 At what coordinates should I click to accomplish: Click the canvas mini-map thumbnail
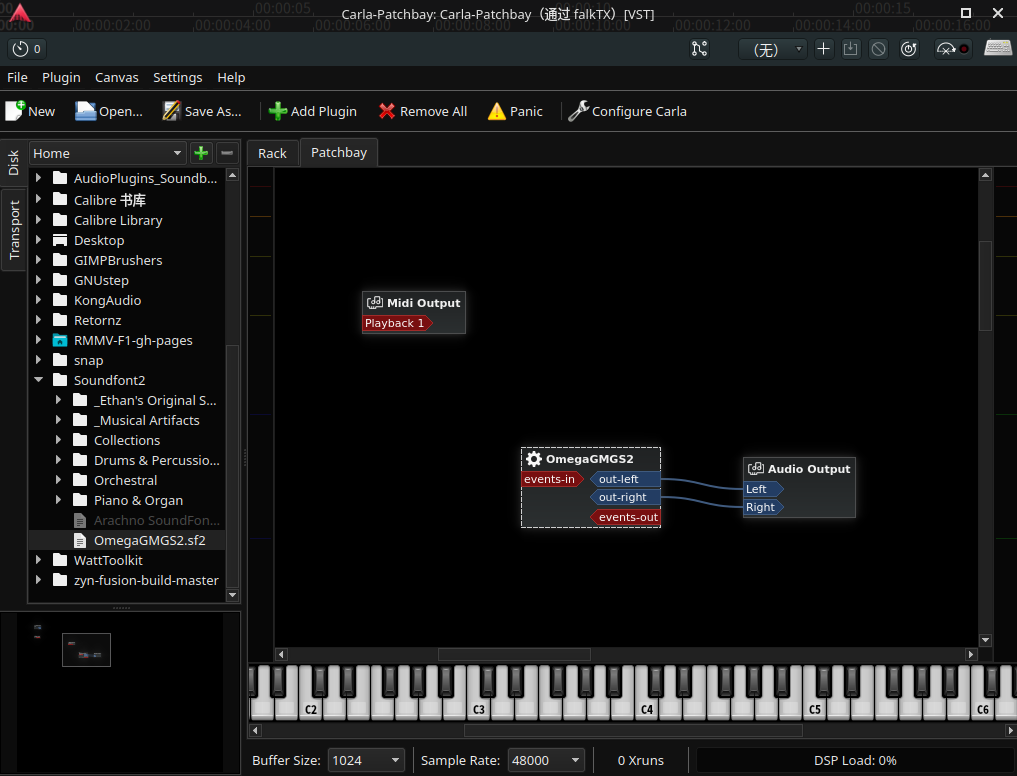[x=86, y=650]
